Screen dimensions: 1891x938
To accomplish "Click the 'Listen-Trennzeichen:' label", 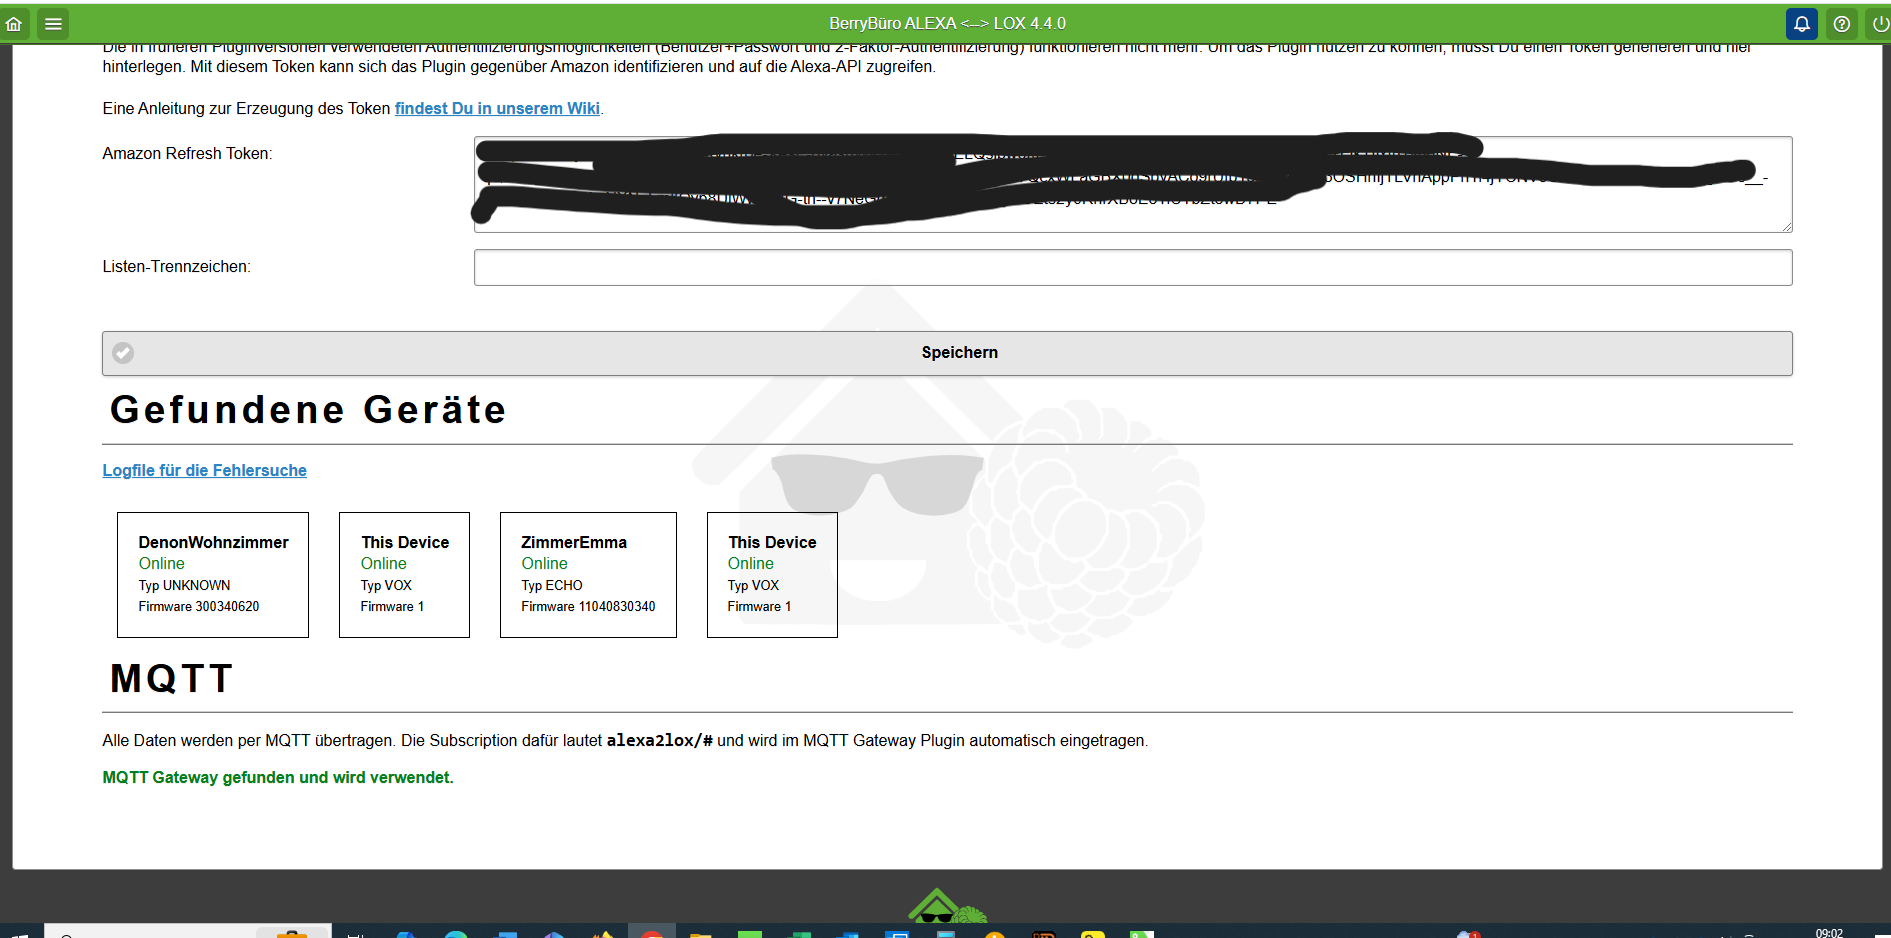I will coord(176,267).
